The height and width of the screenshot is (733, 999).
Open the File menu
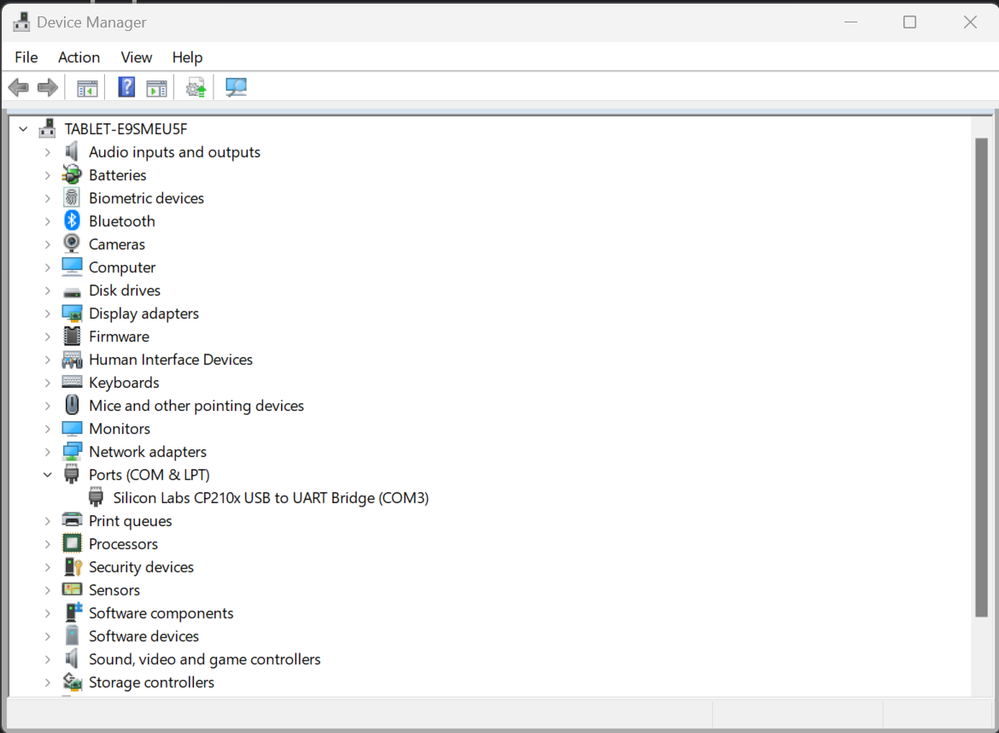tap(26, 57)
